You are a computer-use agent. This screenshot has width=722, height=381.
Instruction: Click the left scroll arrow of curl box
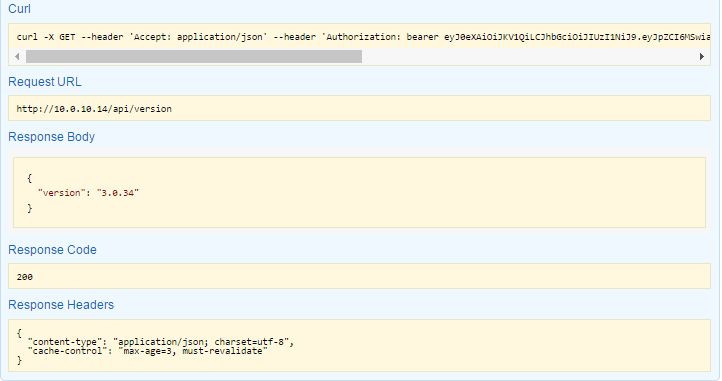17,57
